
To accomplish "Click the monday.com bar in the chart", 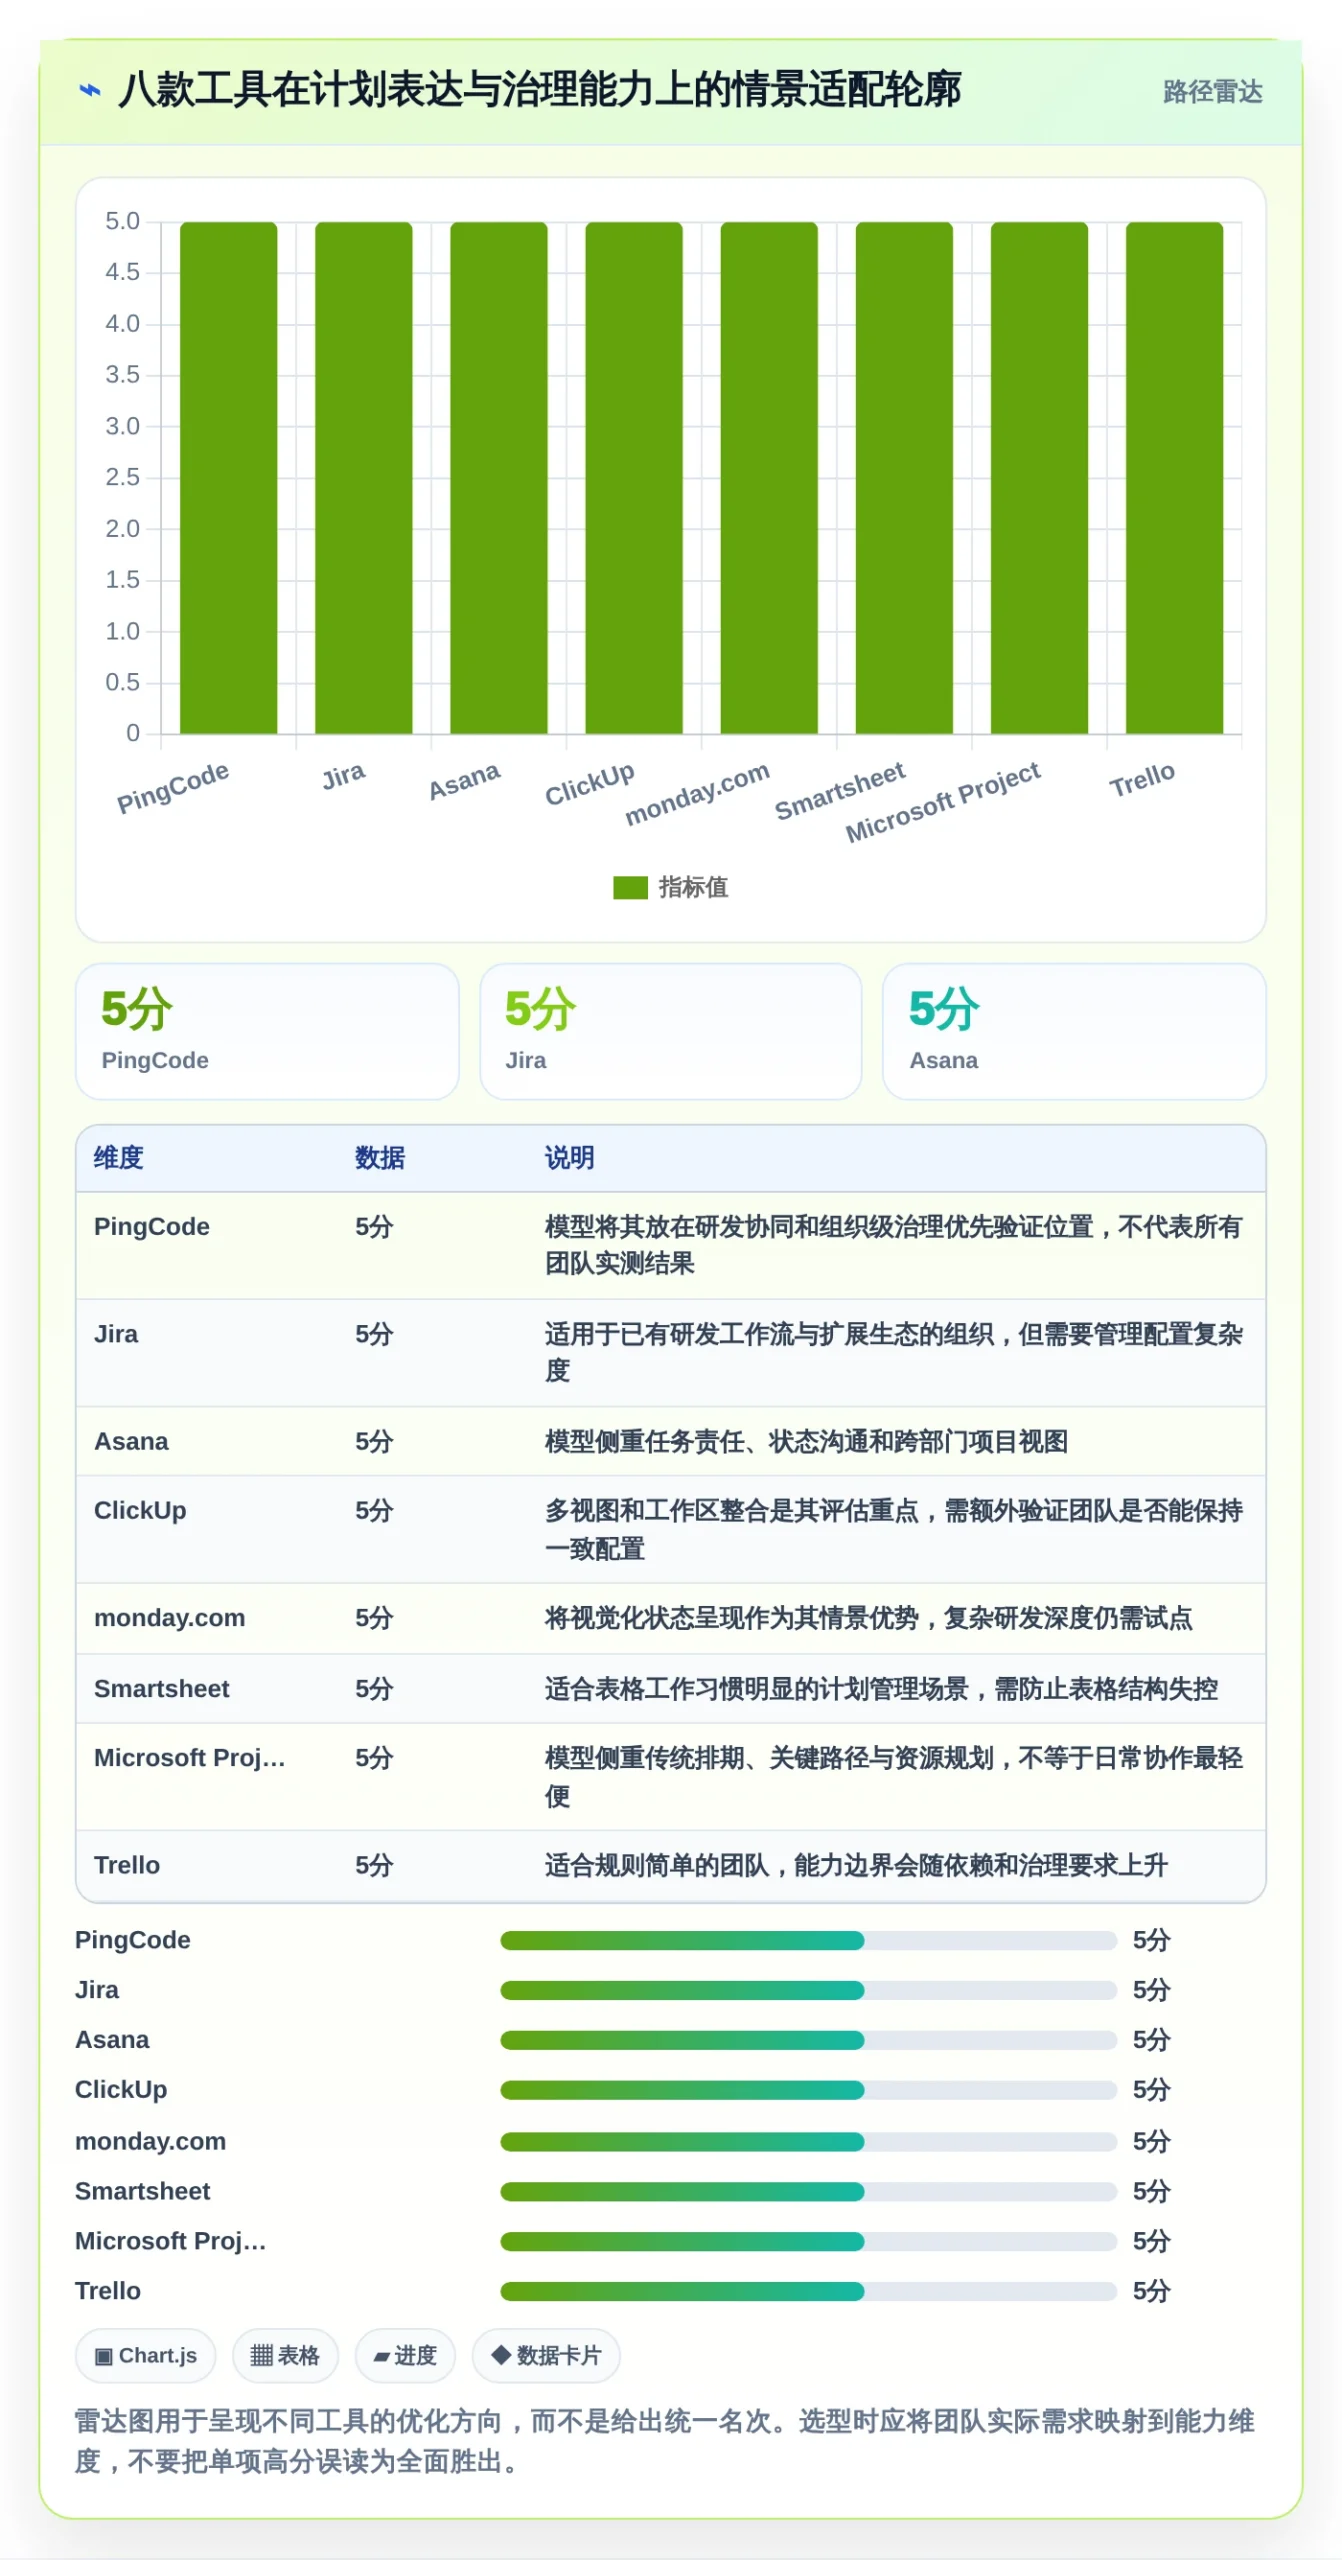I will (769, 478).
